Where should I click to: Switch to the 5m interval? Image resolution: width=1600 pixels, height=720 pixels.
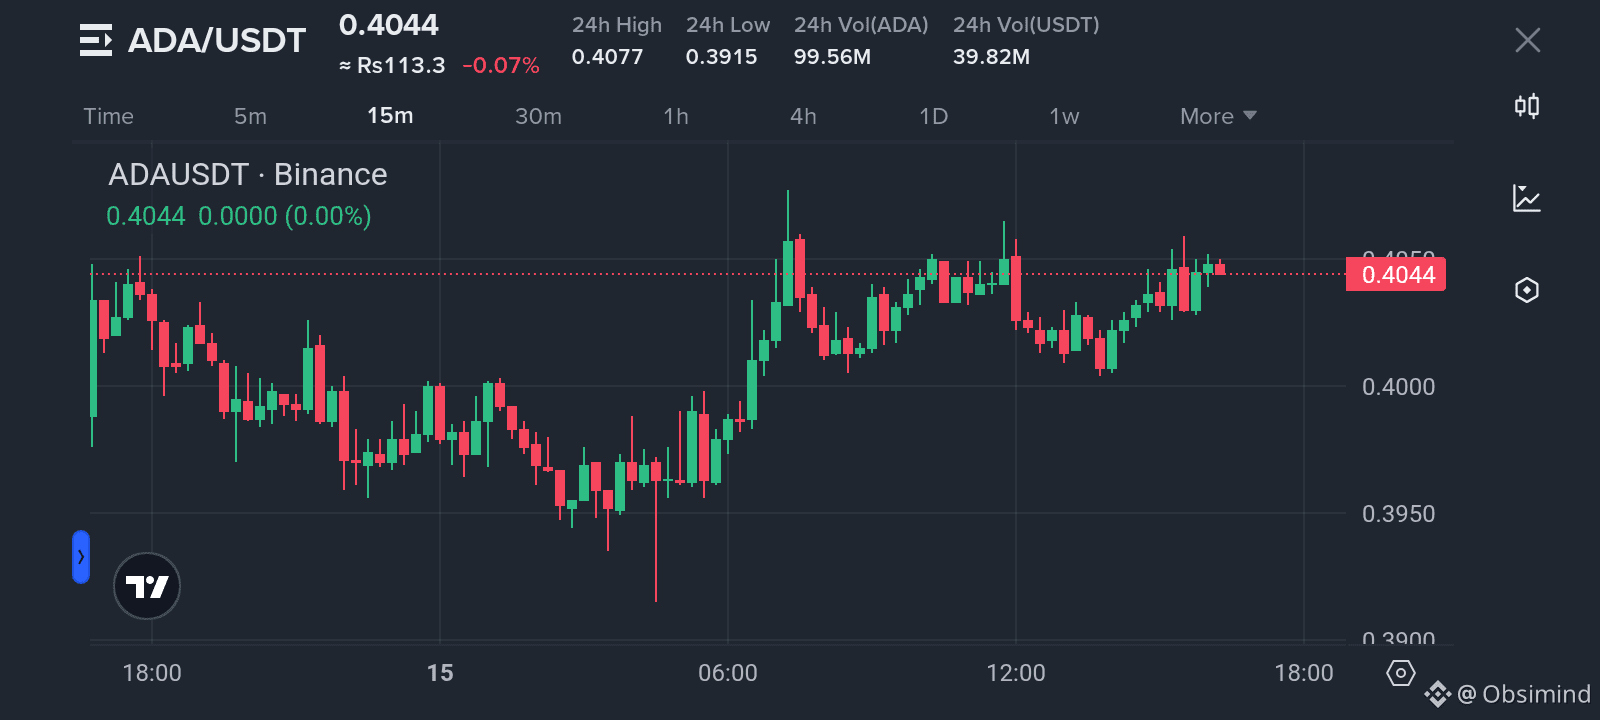(x=250, y=116)
